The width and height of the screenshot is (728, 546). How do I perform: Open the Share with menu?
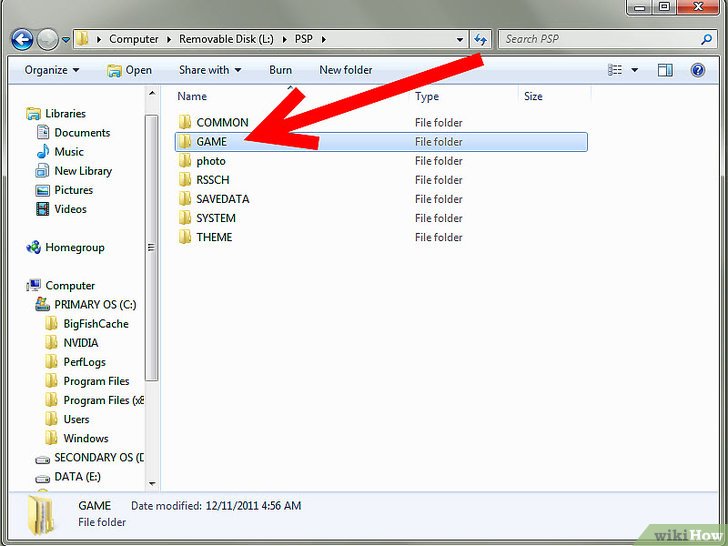(210, 70)
